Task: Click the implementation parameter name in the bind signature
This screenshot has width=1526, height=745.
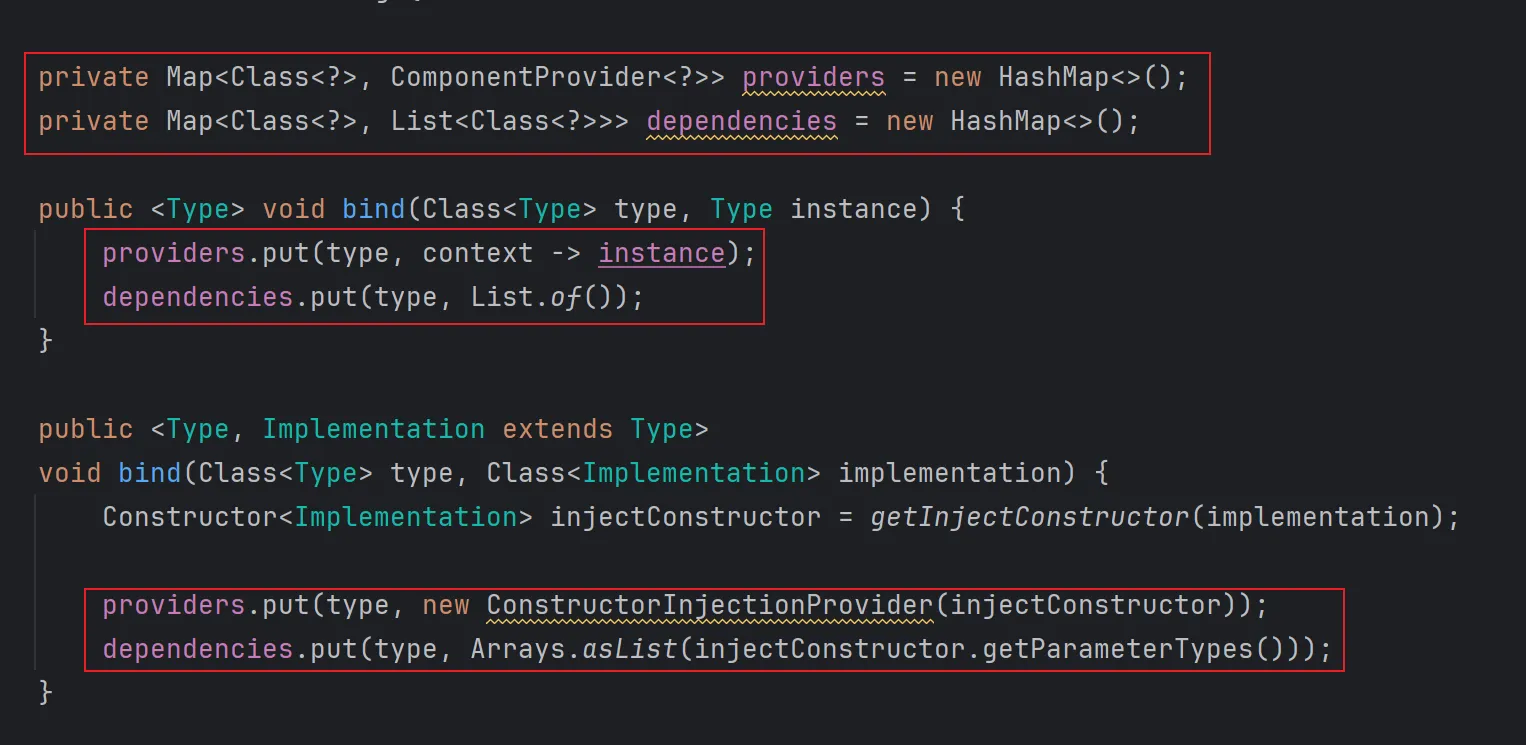Action: point(941,473)
